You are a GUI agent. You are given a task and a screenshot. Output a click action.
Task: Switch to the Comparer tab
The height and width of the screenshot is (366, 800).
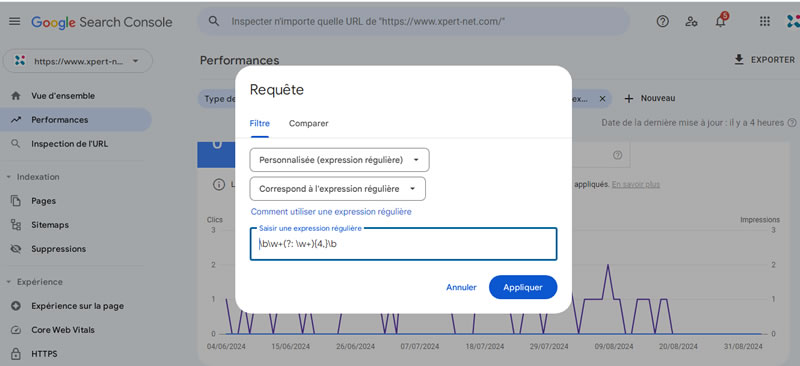click(x=309, y=124)
